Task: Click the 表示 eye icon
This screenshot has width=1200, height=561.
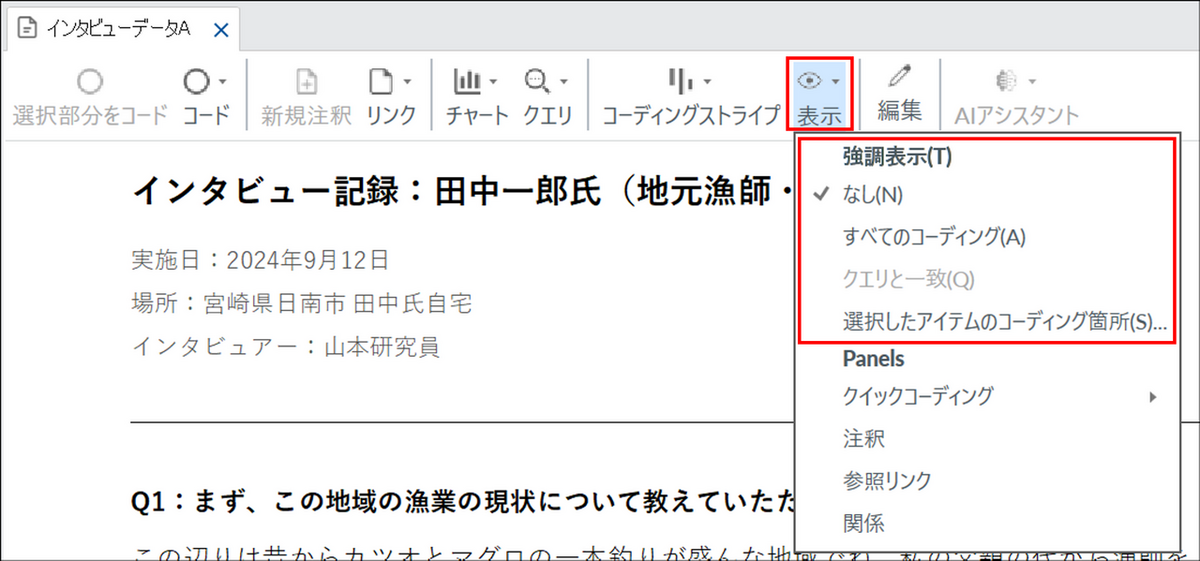Action: click(809, 80)
